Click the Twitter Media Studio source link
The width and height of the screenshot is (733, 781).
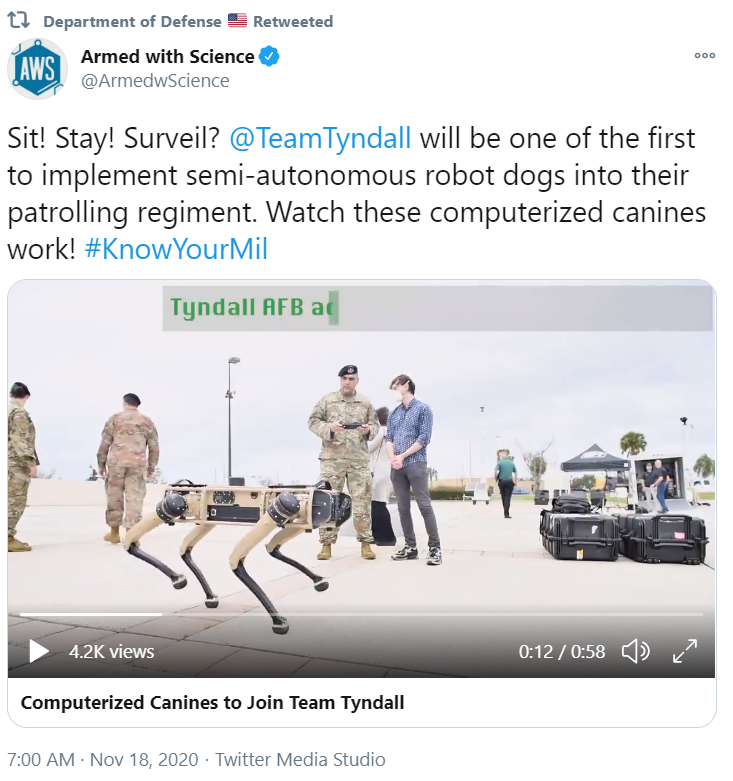point(300,760)
